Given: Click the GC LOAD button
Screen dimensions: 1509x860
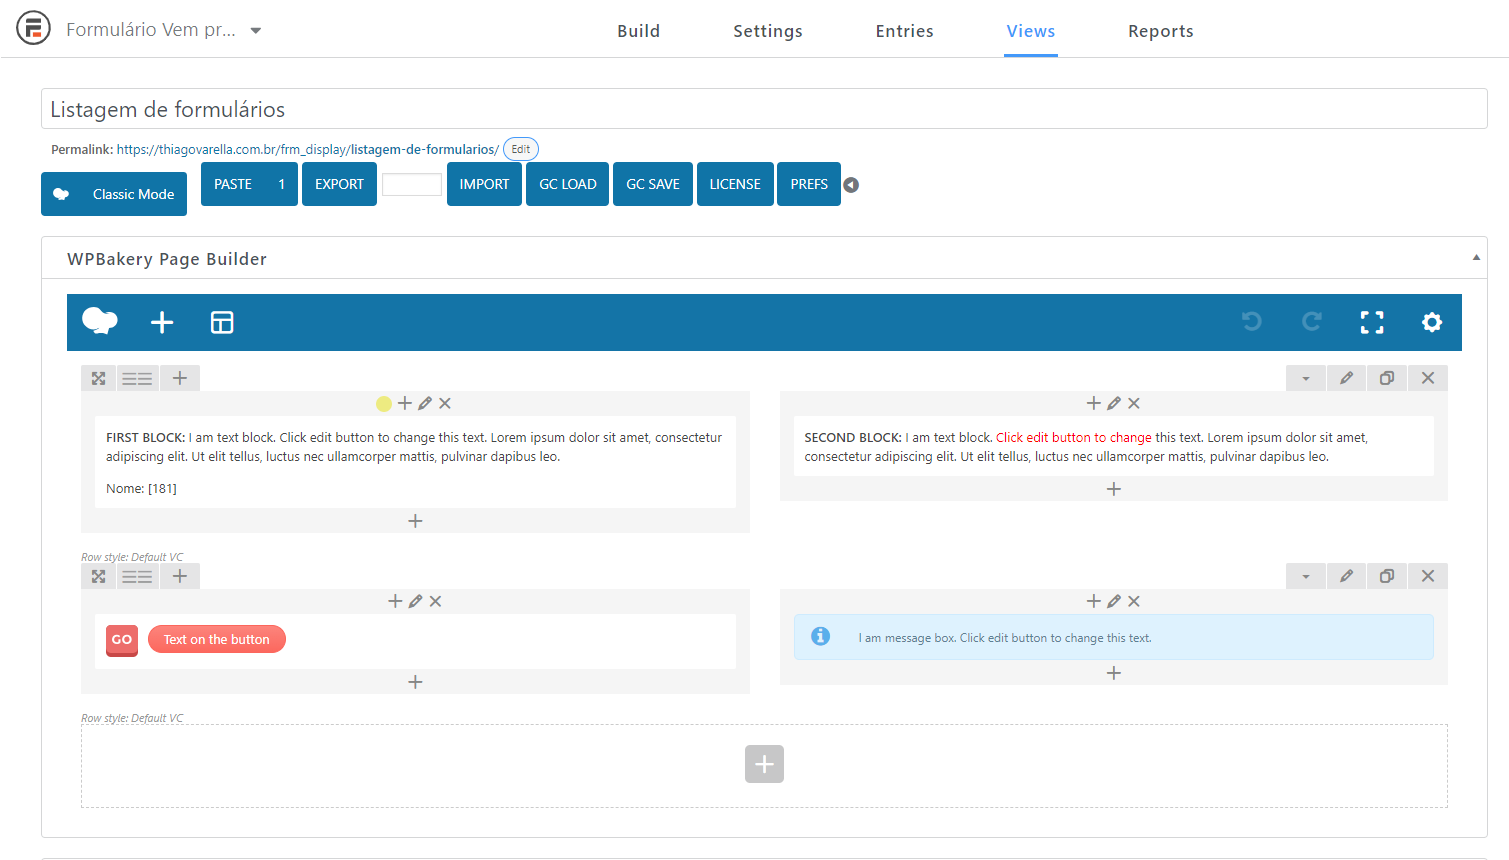Looking at the screenshot, I should (x=568, y=184).
